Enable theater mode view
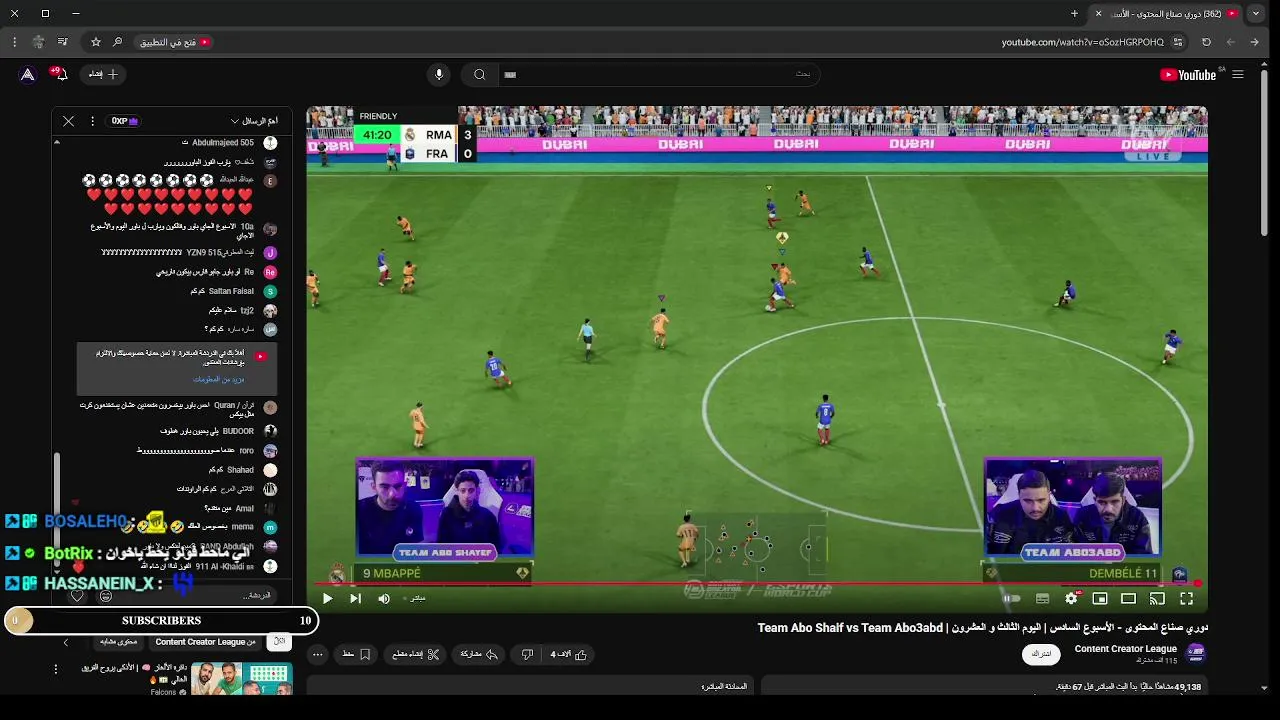This screenshot has height=720, width=1280. point(1128,599)
